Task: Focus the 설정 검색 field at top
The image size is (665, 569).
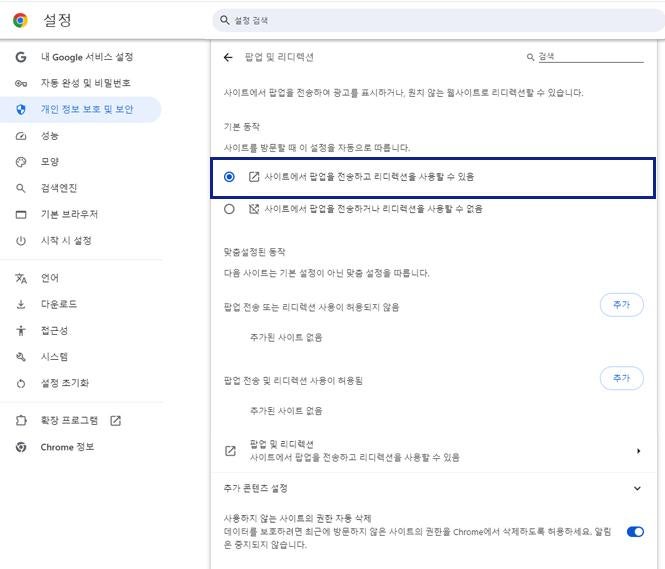Action: pos(439,20)
